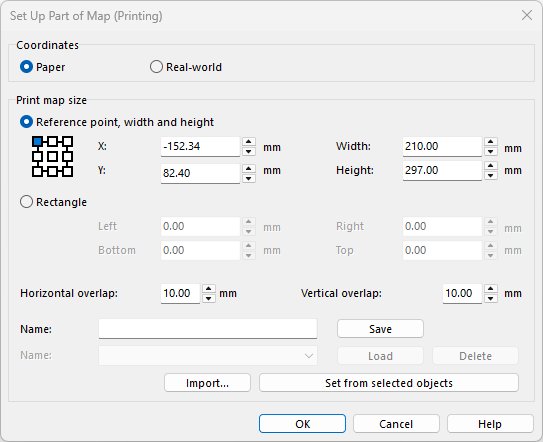Increase the Horizontal overlap value
The width and height of the screenshot is (543, 442).
(x=208, y=289)
